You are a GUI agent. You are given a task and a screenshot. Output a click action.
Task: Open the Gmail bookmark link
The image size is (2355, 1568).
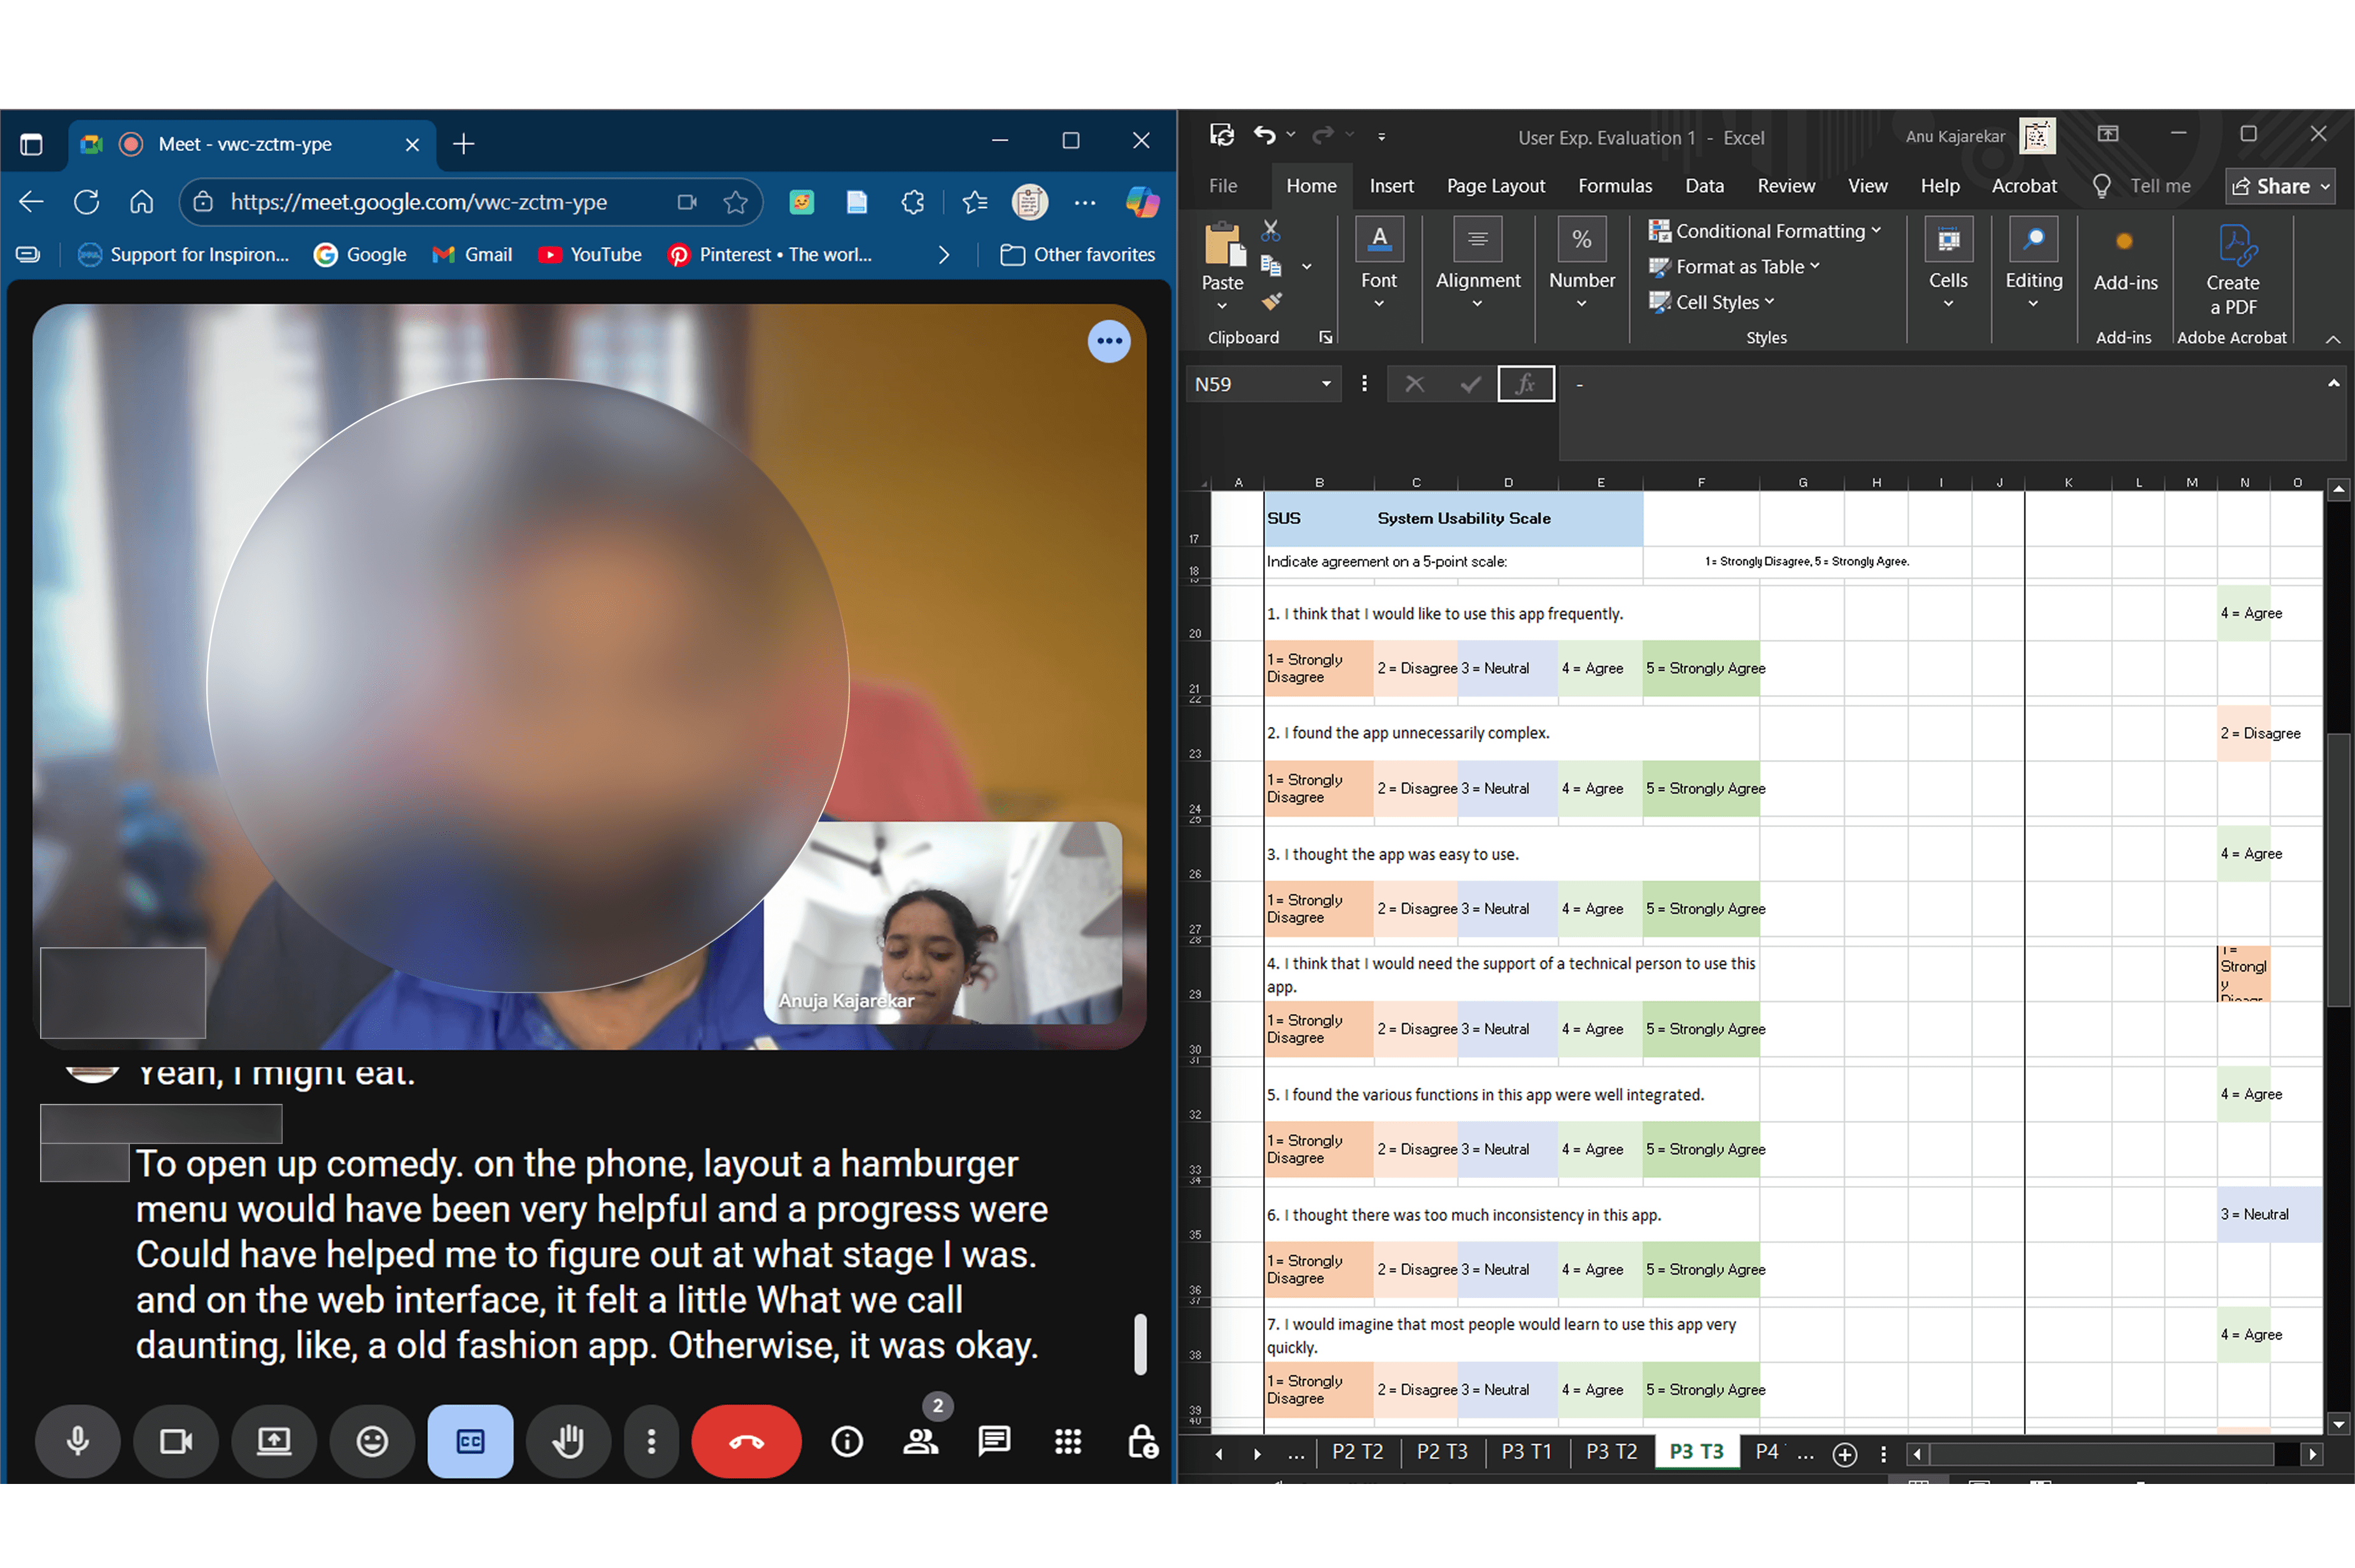tap(472, 255)
